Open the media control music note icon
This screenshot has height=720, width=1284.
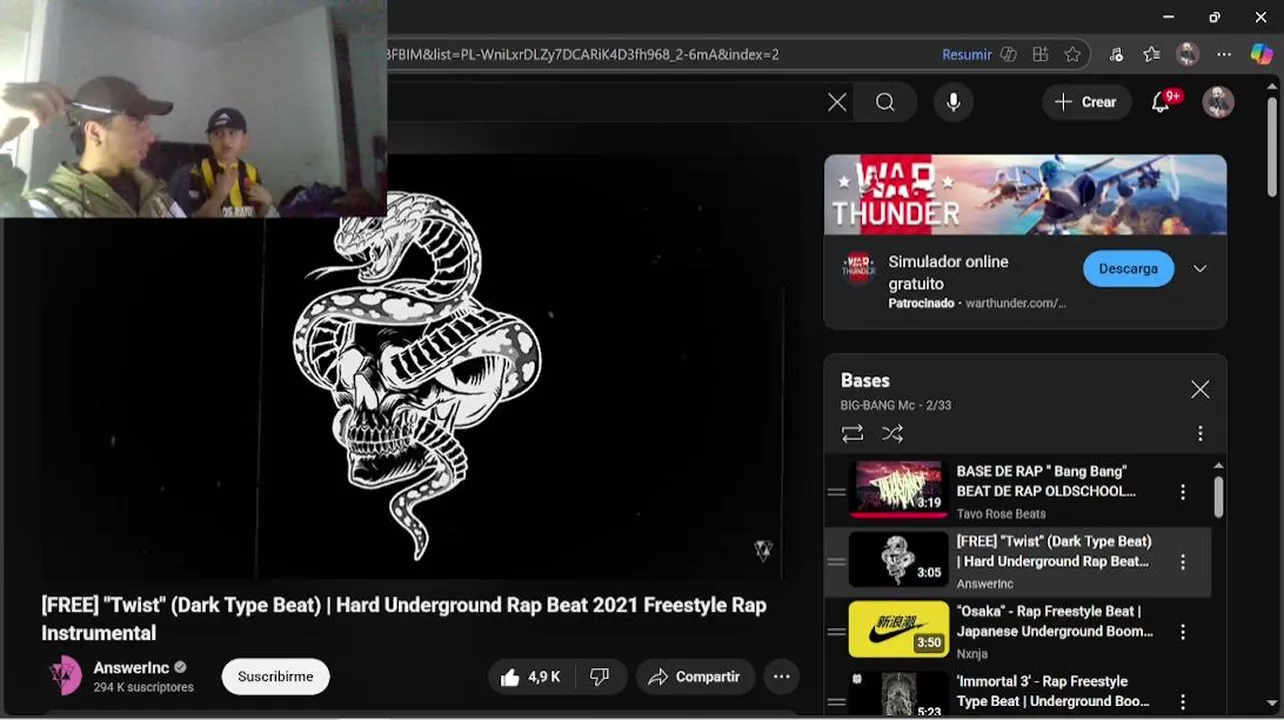point(1117,55)
